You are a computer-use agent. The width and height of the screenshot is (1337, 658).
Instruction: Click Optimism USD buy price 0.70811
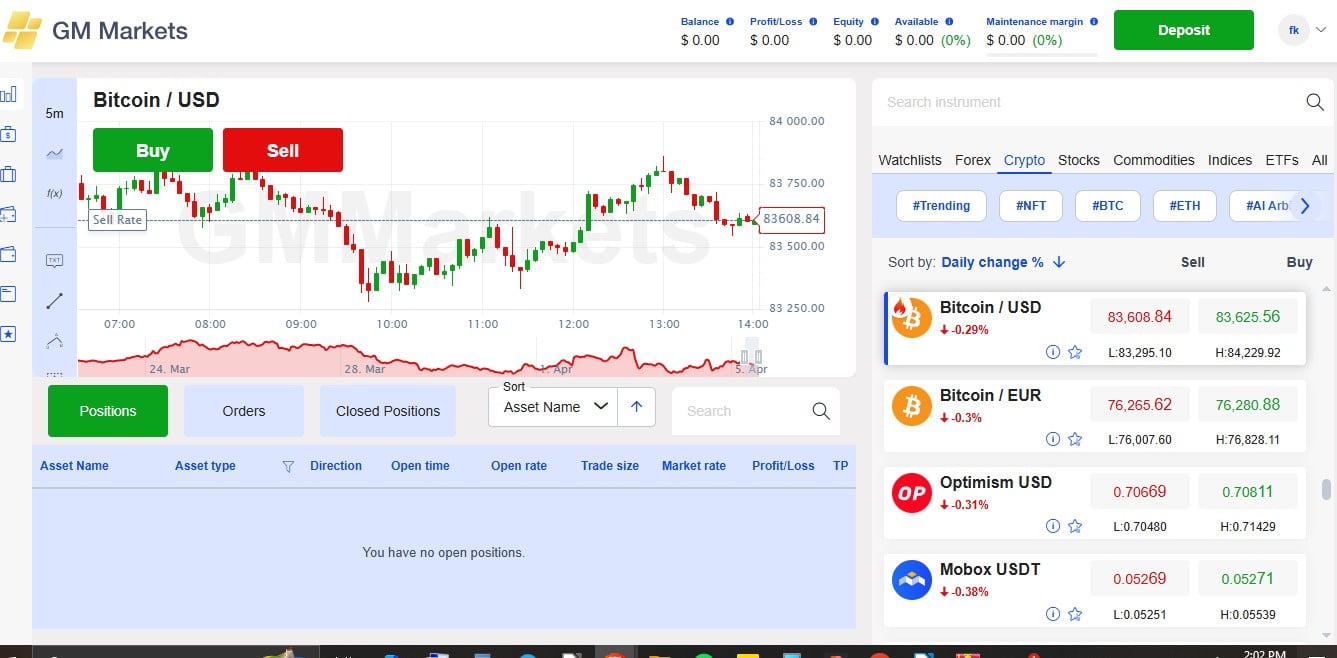[1248, 492]
